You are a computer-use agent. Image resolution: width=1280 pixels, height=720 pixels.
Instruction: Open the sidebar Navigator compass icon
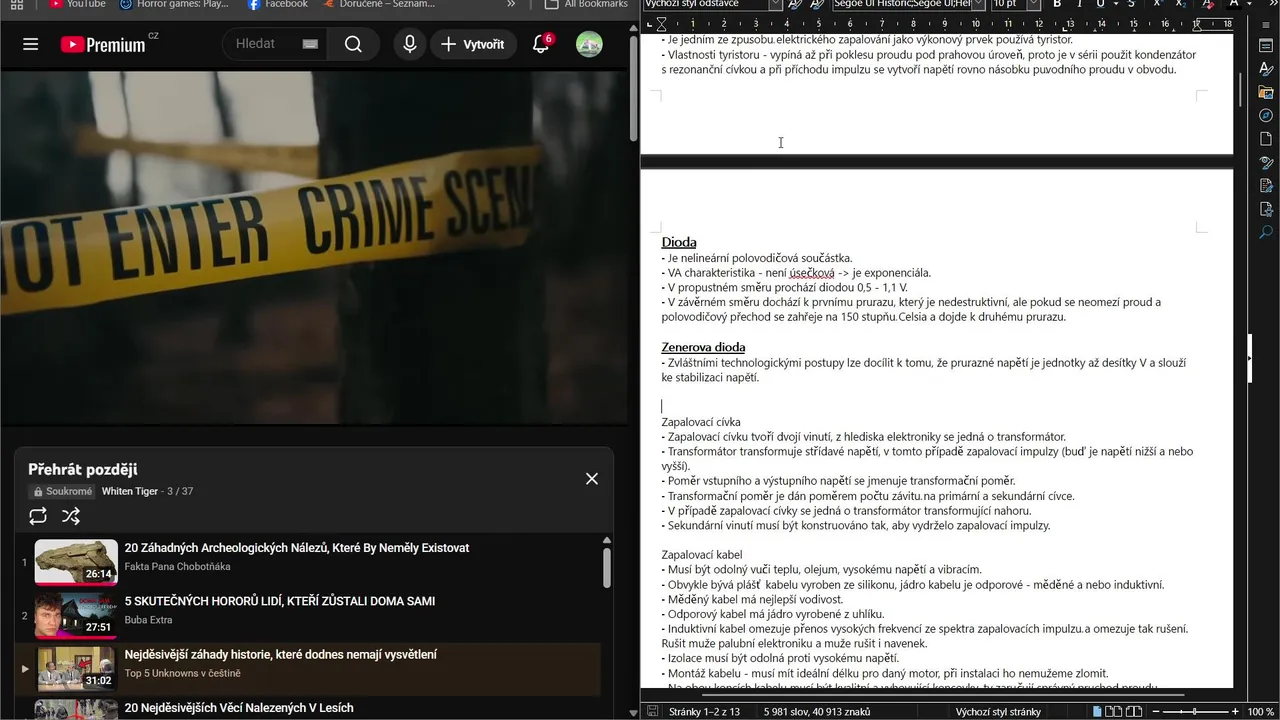point(1266,116)
